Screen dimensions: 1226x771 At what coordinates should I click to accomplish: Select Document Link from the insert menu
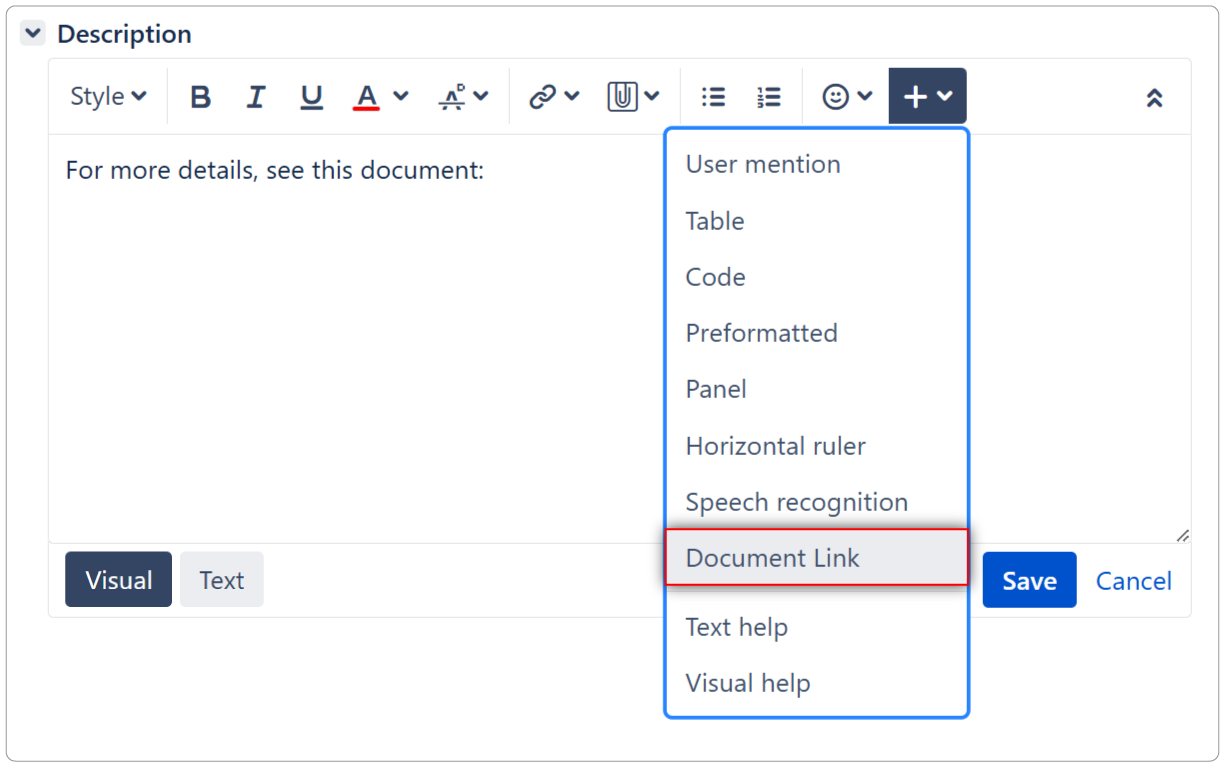coord(773,558)
